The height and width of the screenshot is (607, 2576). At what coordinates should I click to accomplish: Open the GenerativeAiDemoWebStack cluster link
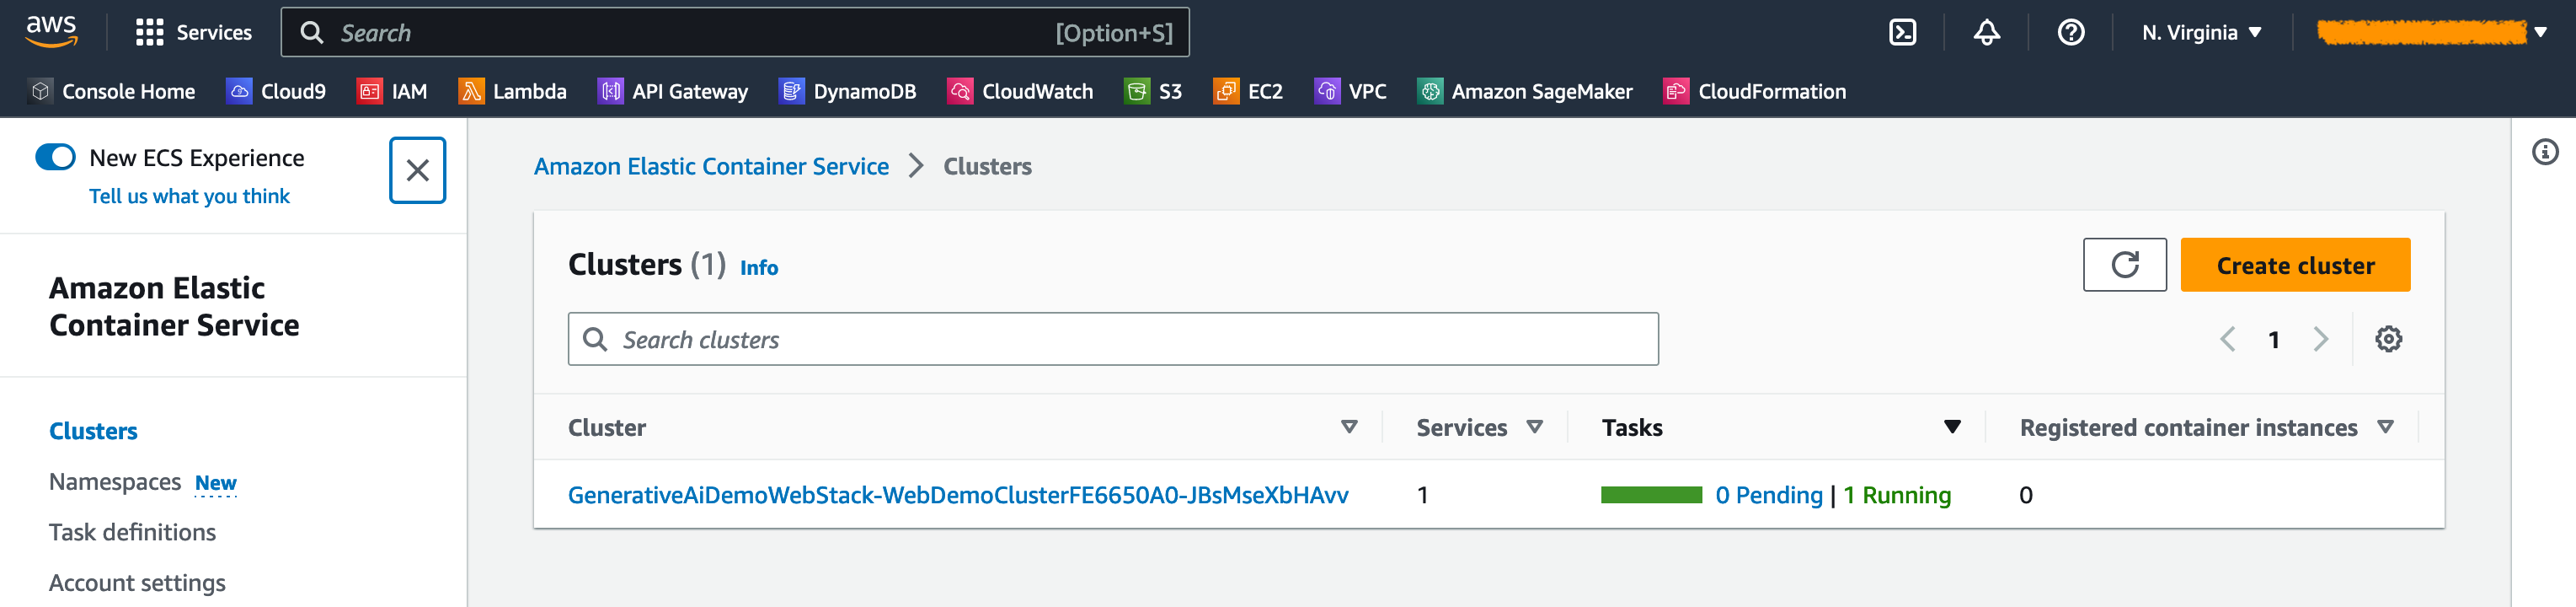click(958, 495)
